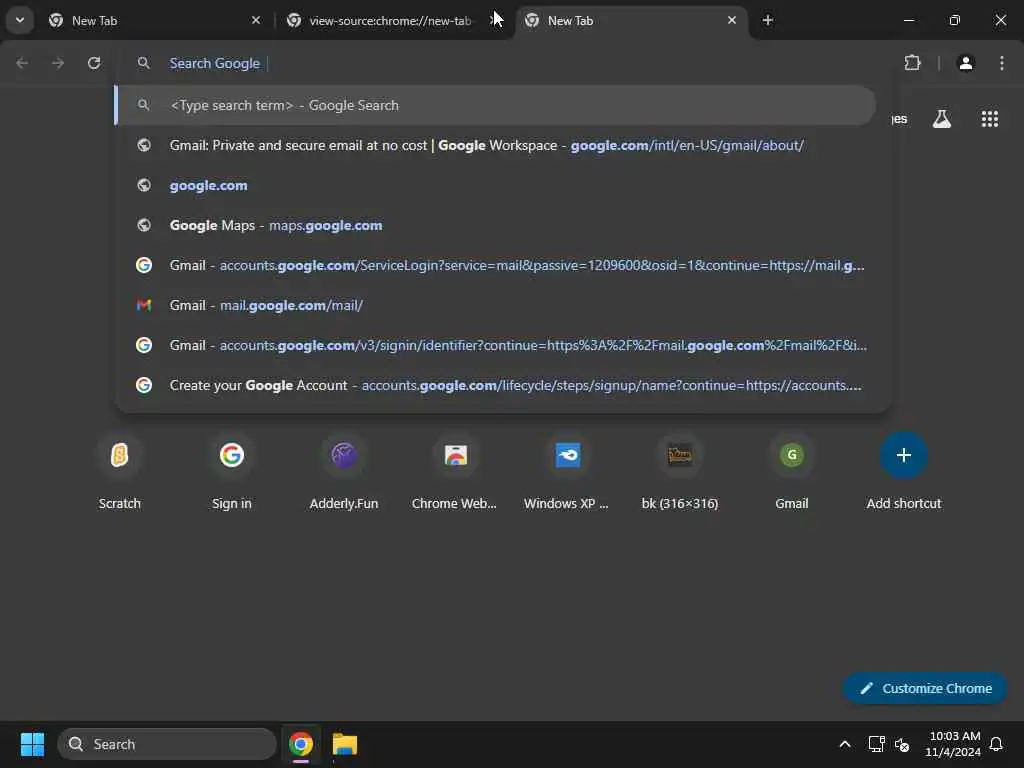Click the Search Google address bar field
Image resolution: width=1024 pixels, height=768 pixels.
503,63
